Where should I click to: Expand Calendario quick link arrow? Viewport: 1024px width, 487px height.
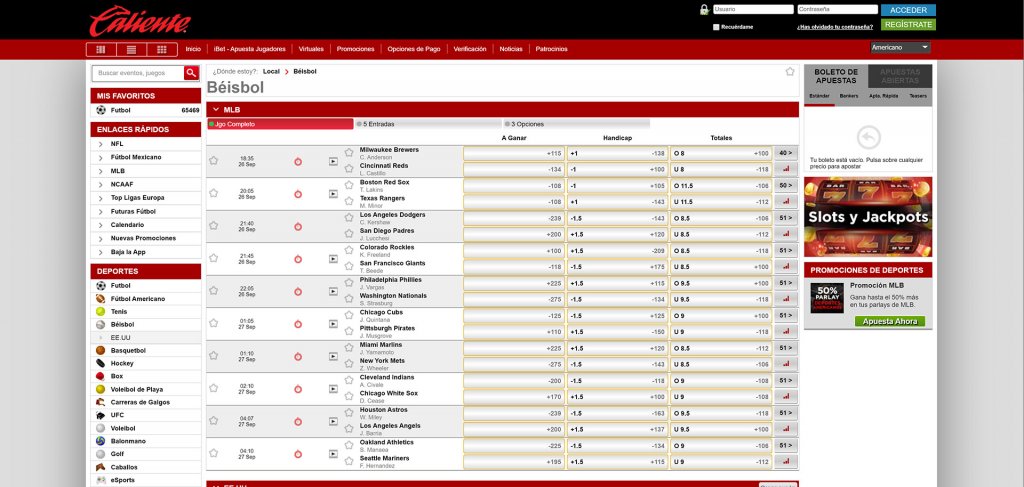tap(101, 225)
